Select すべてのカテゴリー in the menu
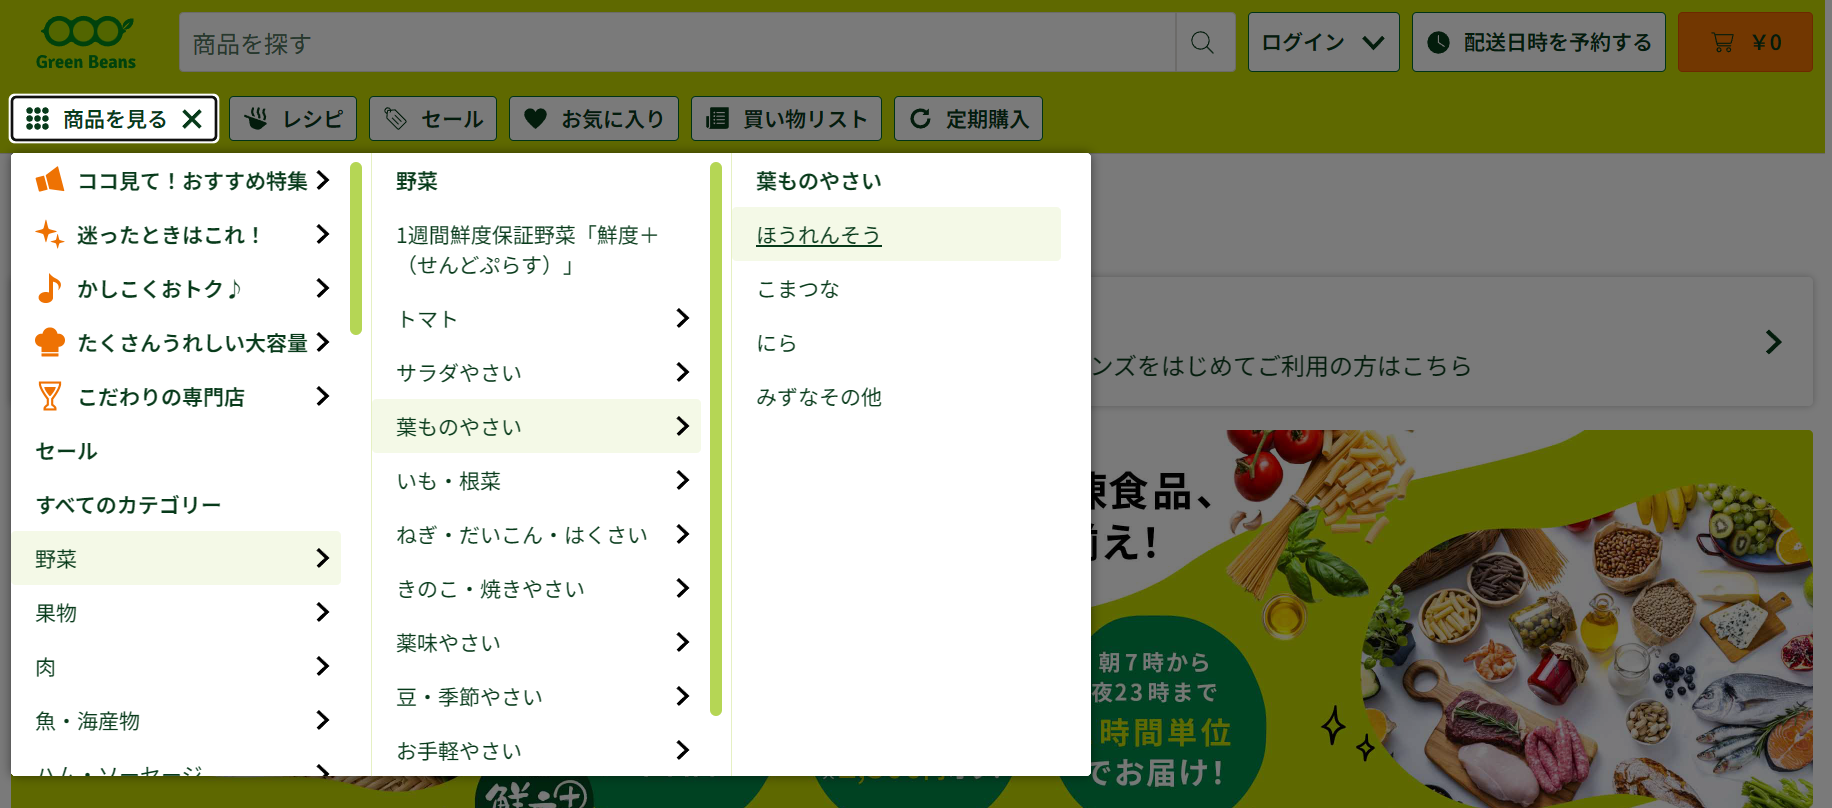 pos(128,505)
